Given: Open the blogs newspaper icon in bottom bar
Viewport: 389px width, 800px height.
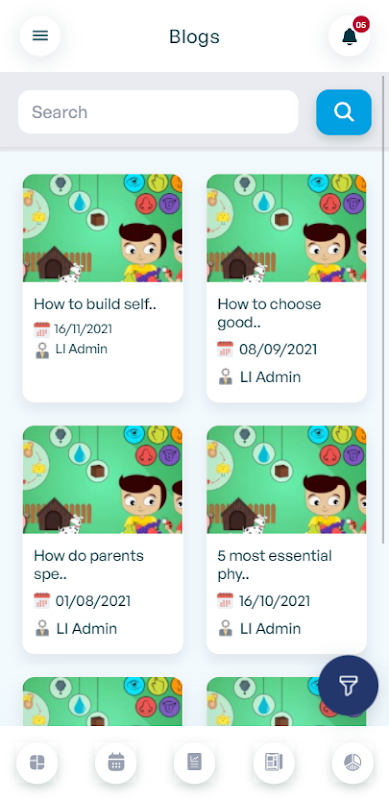Looking at the screenshot, I should click(274, 763).
